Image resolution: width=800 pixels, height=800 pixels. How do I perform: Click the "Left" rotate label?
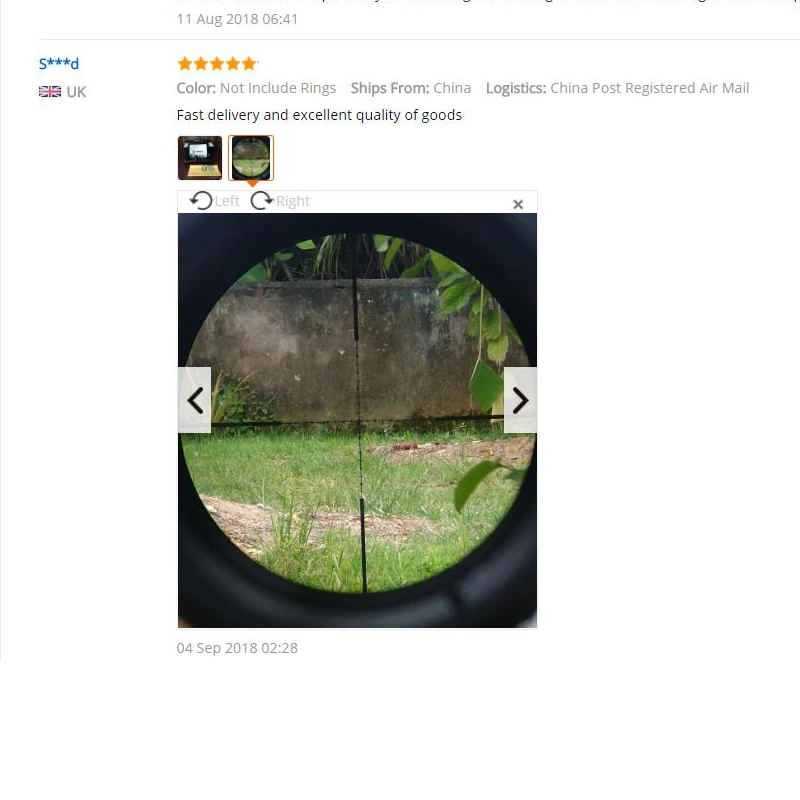227,201
